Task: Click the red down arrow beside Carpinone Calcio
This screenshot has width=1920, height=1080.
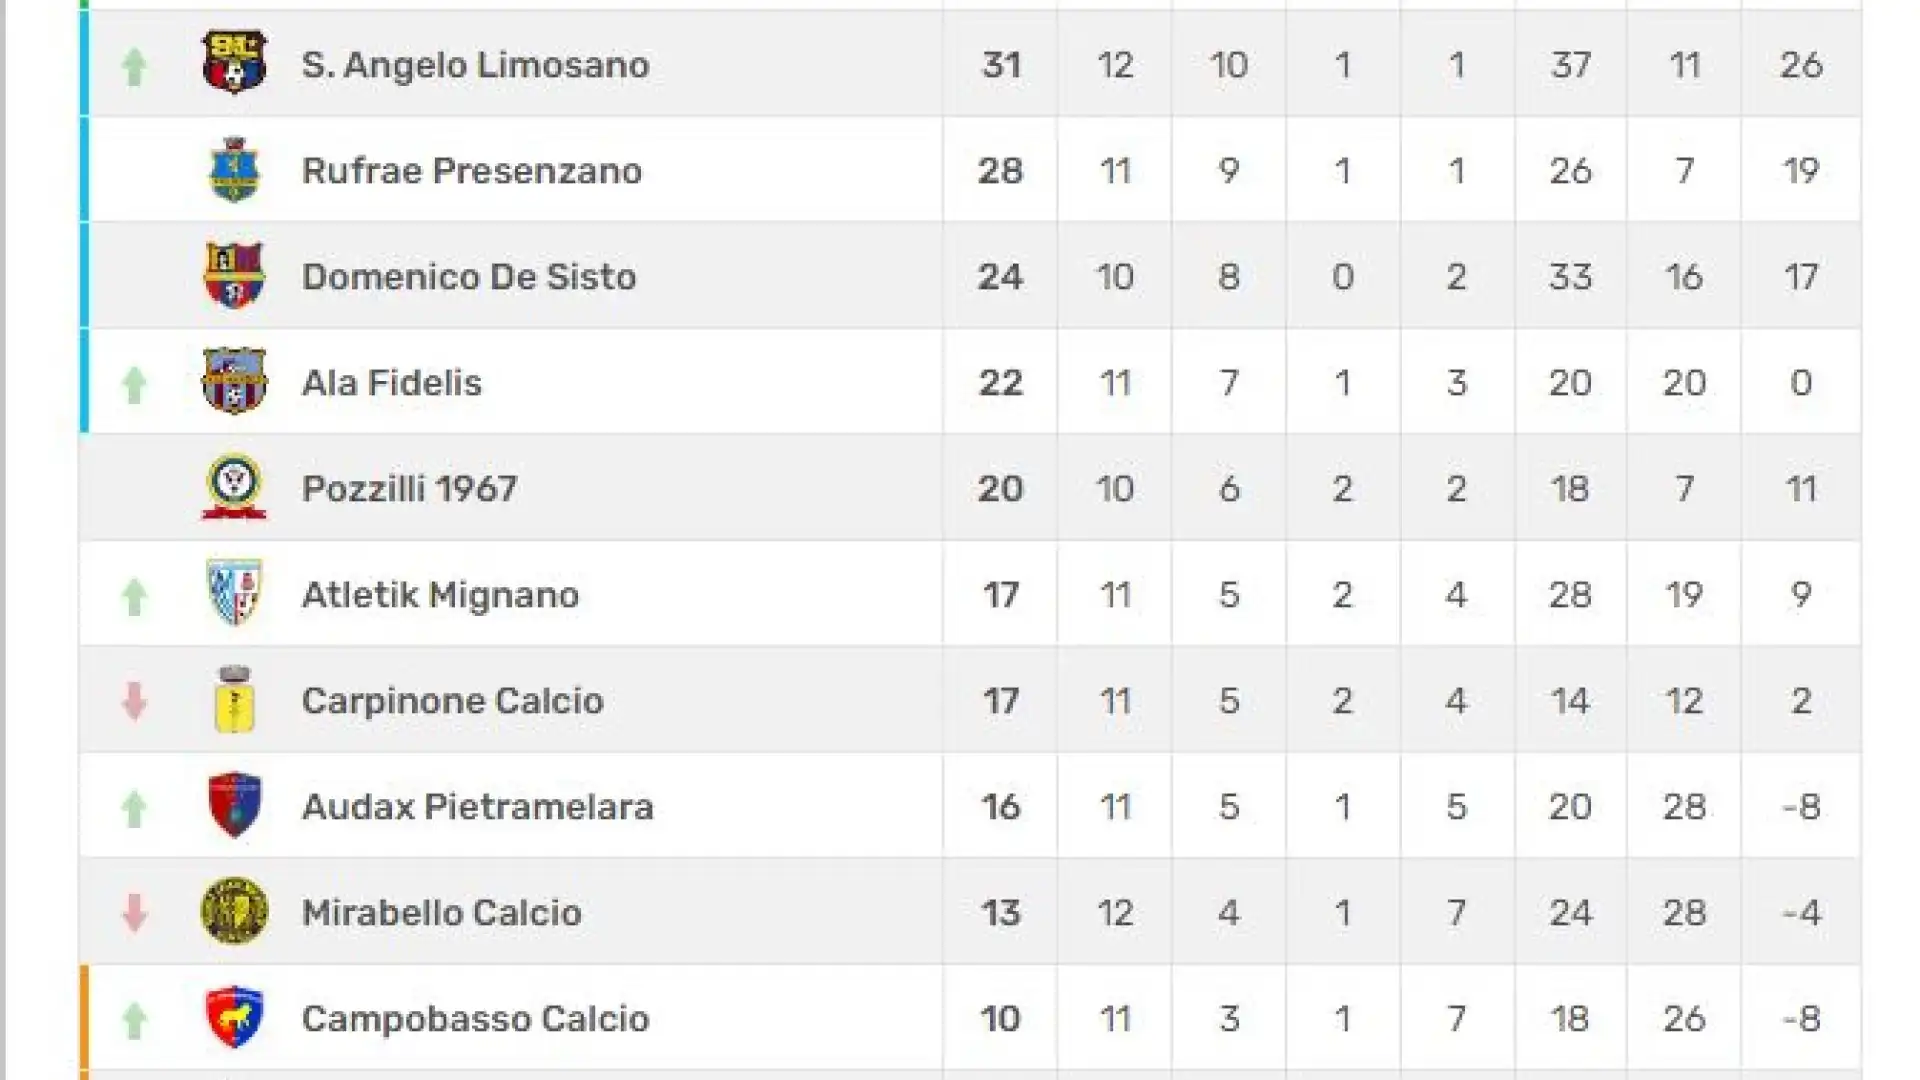Action: coord(134,701)
